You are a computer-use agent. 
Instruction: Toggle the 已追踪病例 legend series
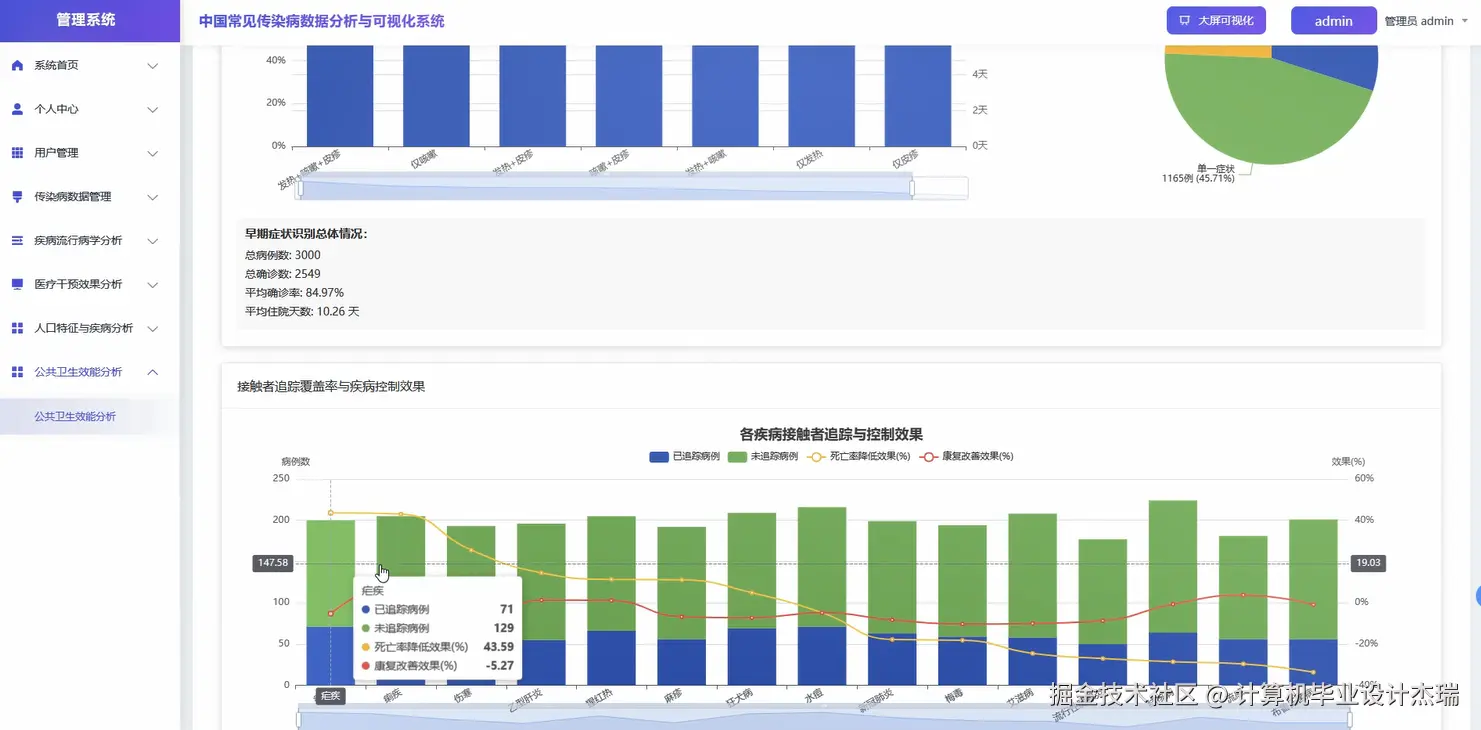[684, 456]
